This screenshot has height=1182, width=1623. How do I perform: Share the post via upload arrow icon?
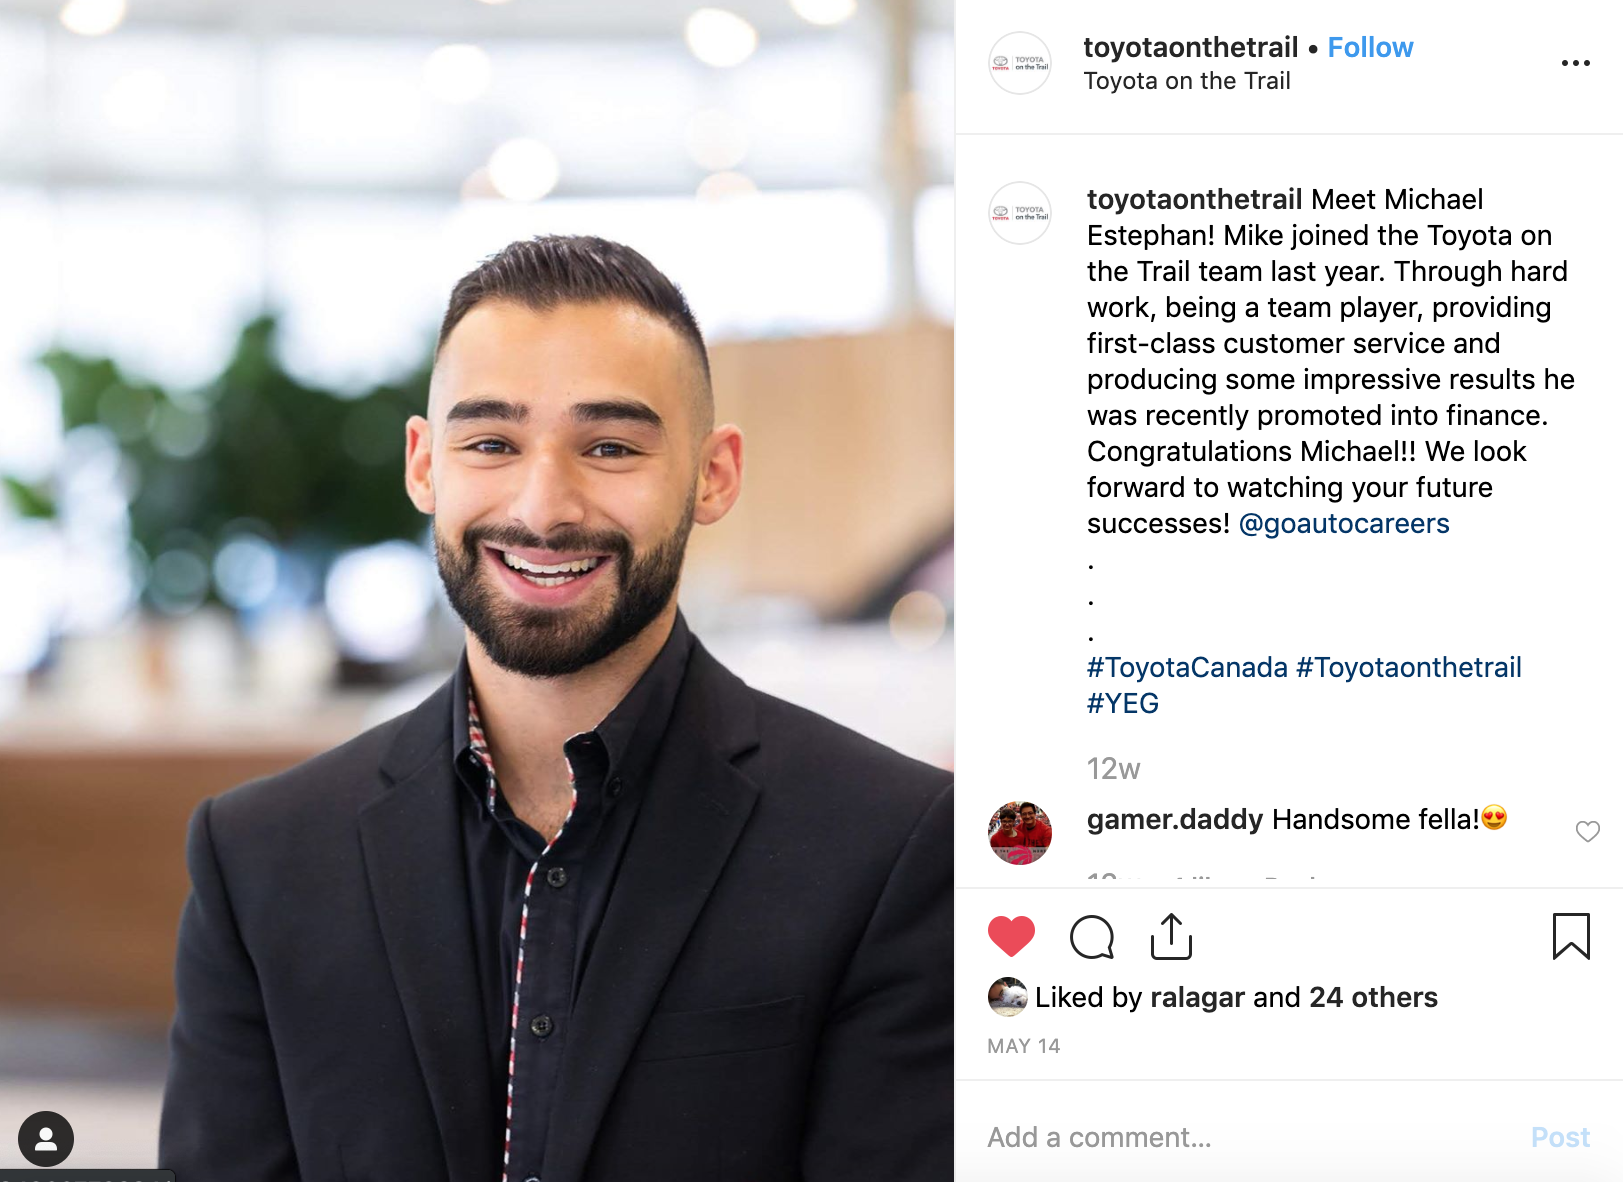point(1171,936)
